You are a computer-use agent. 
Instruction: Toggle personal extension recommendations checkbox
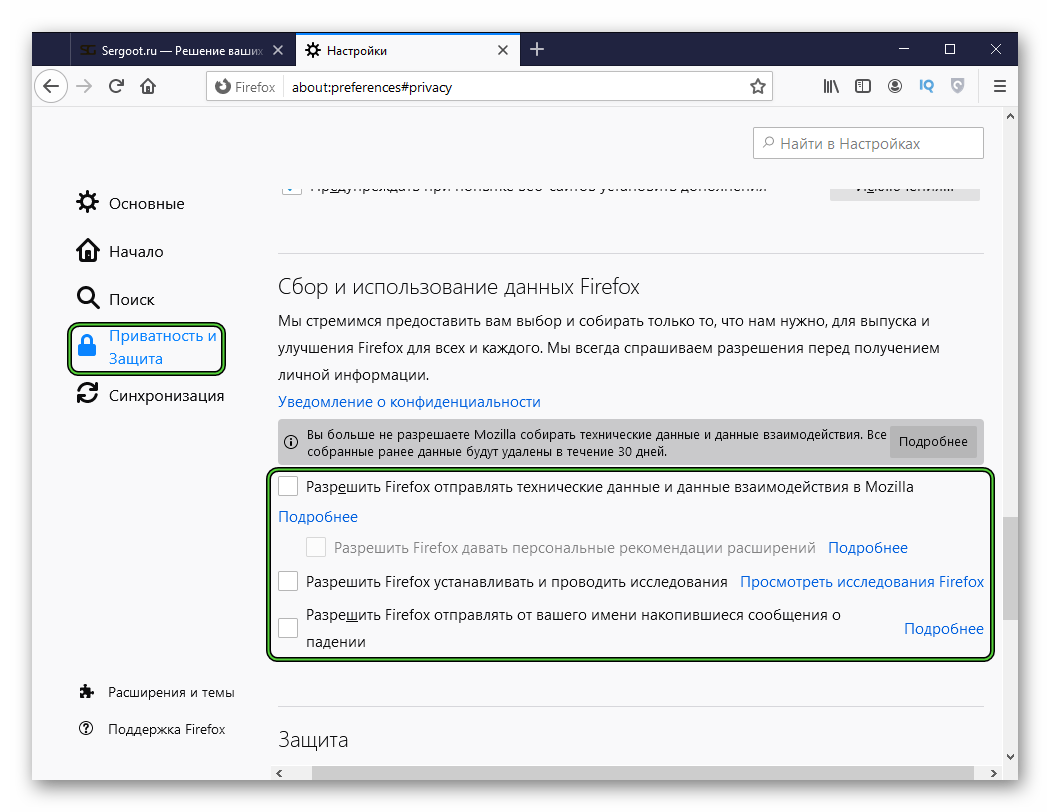316,548
